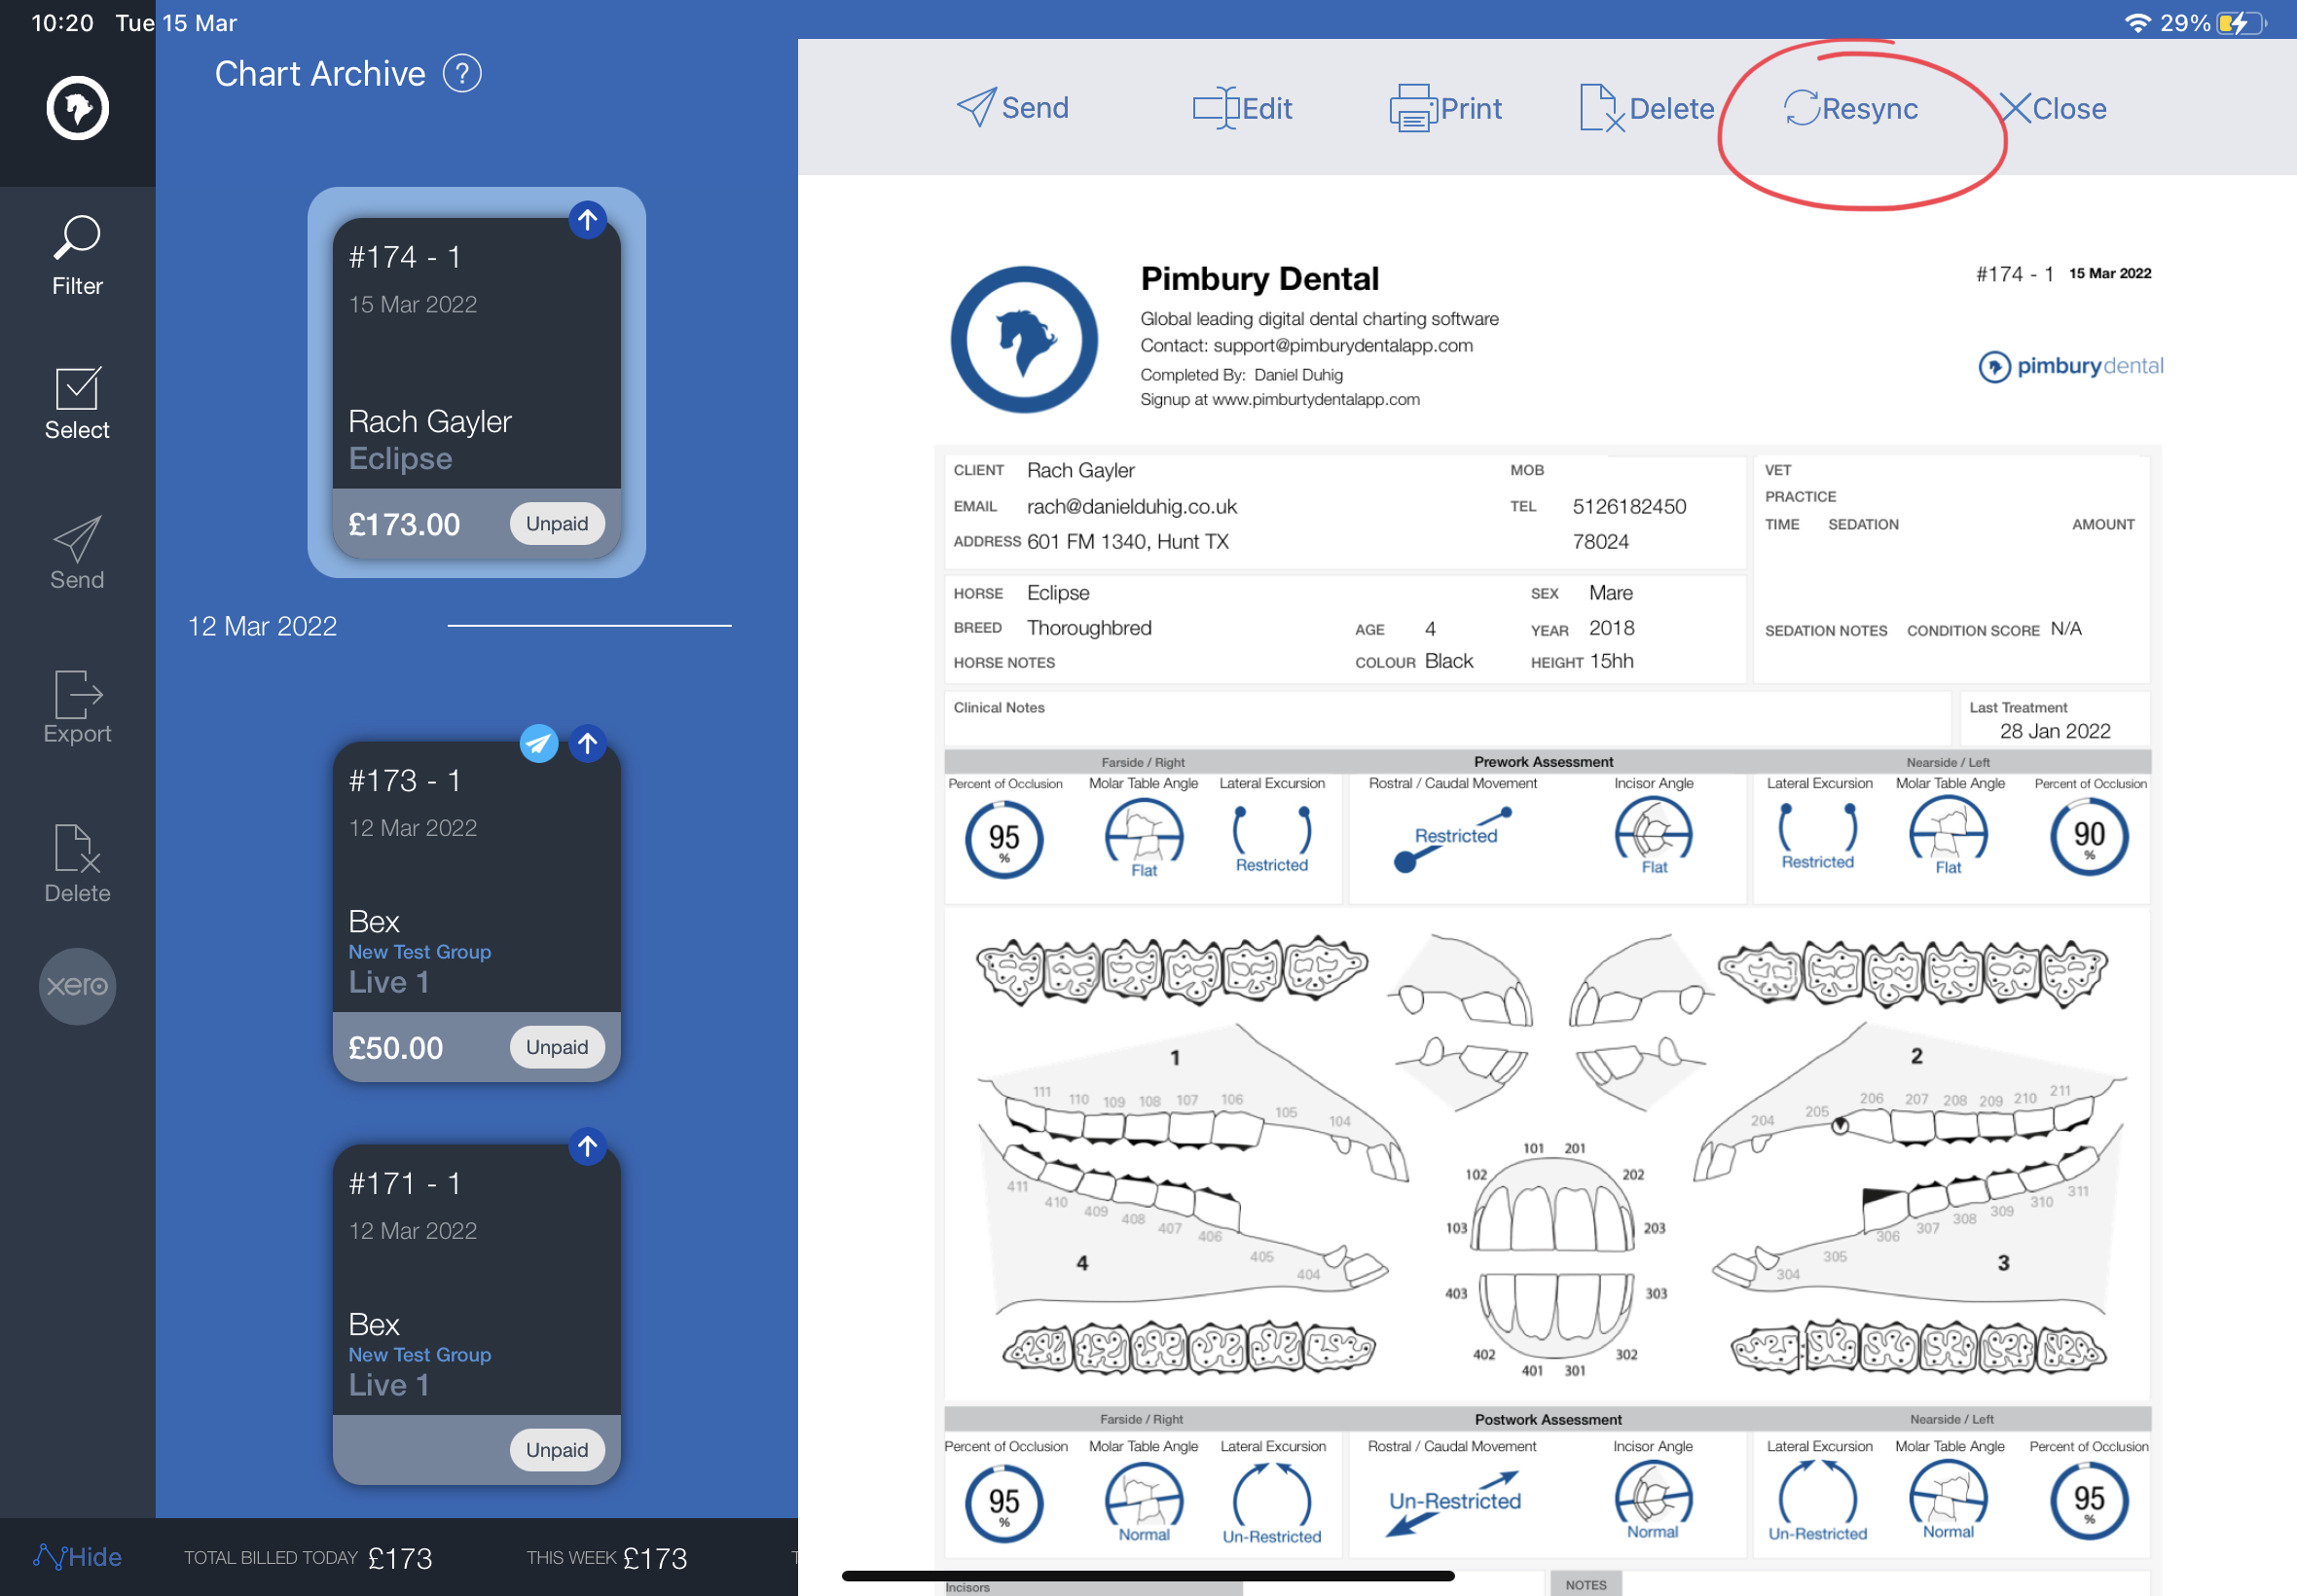Viewport: 2297px width, 1596px height.
Task: Resync the chart
Action: click(x=1850, y=108)
